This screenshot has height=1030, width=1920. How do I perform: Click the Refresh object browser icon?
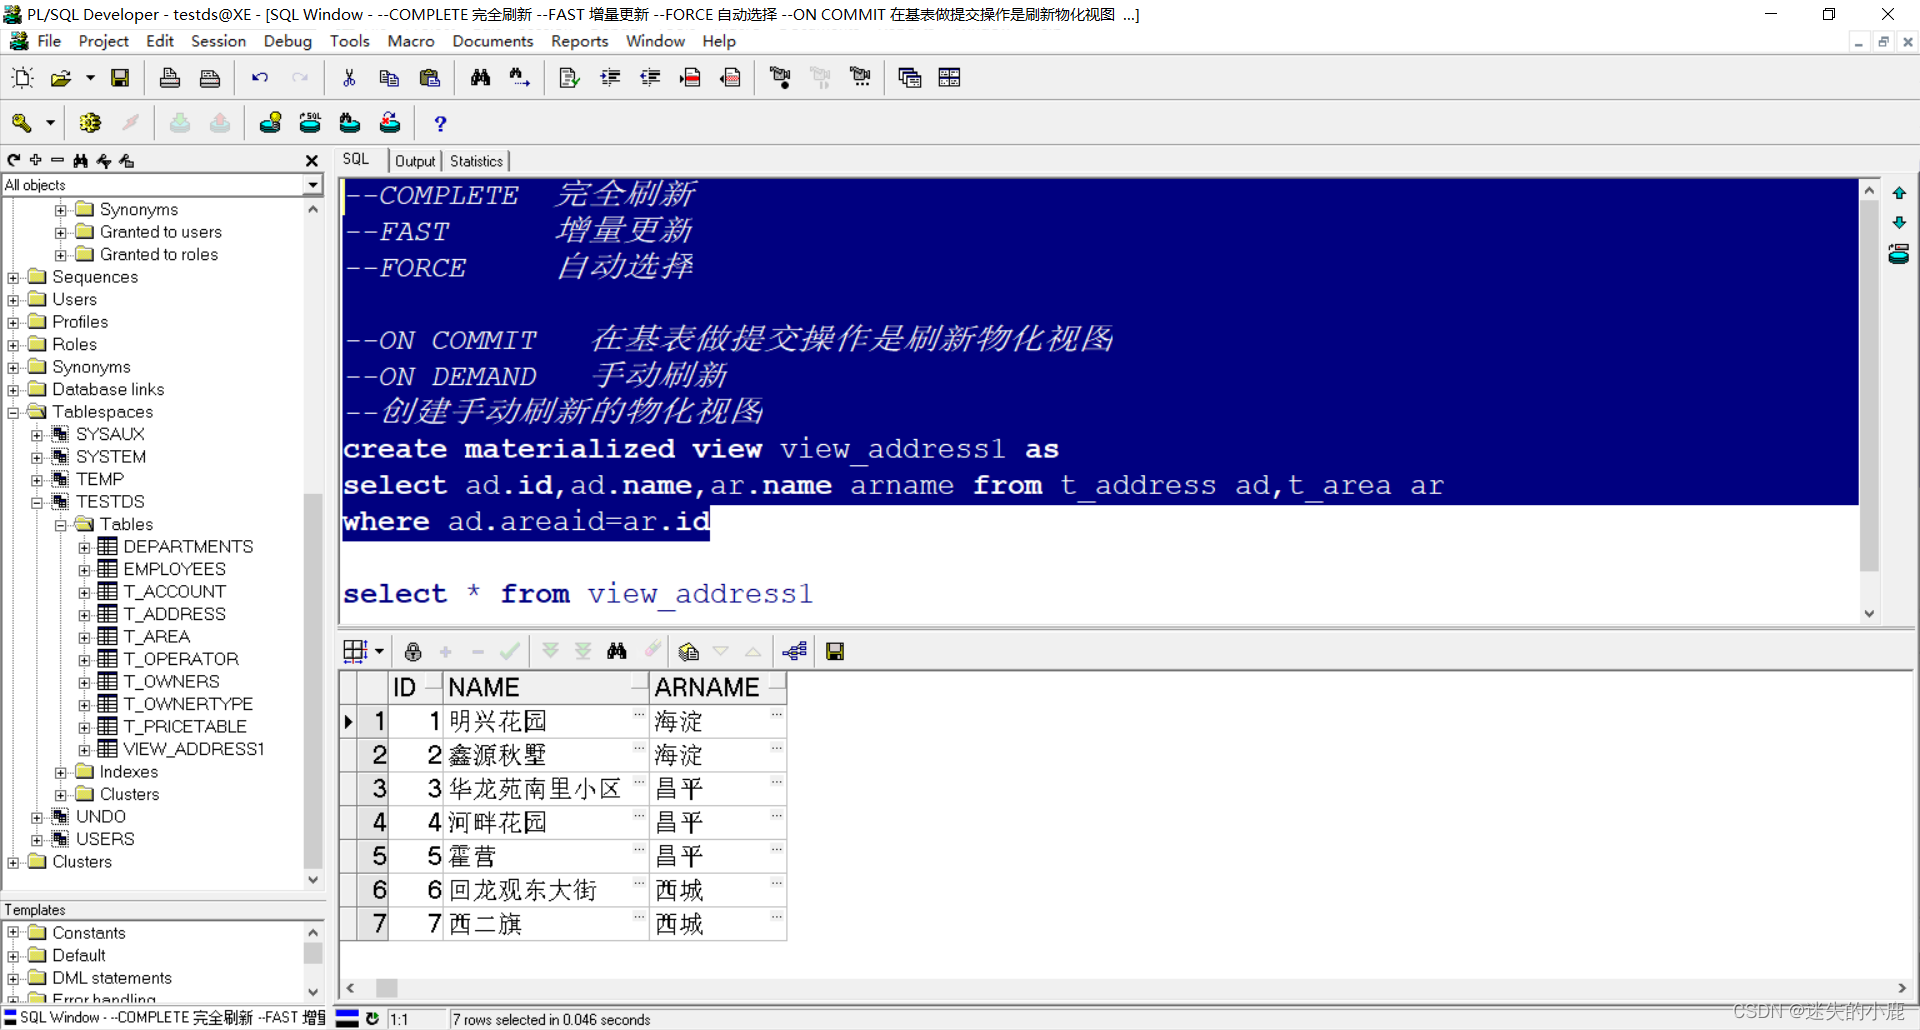[x=14, y=160]
